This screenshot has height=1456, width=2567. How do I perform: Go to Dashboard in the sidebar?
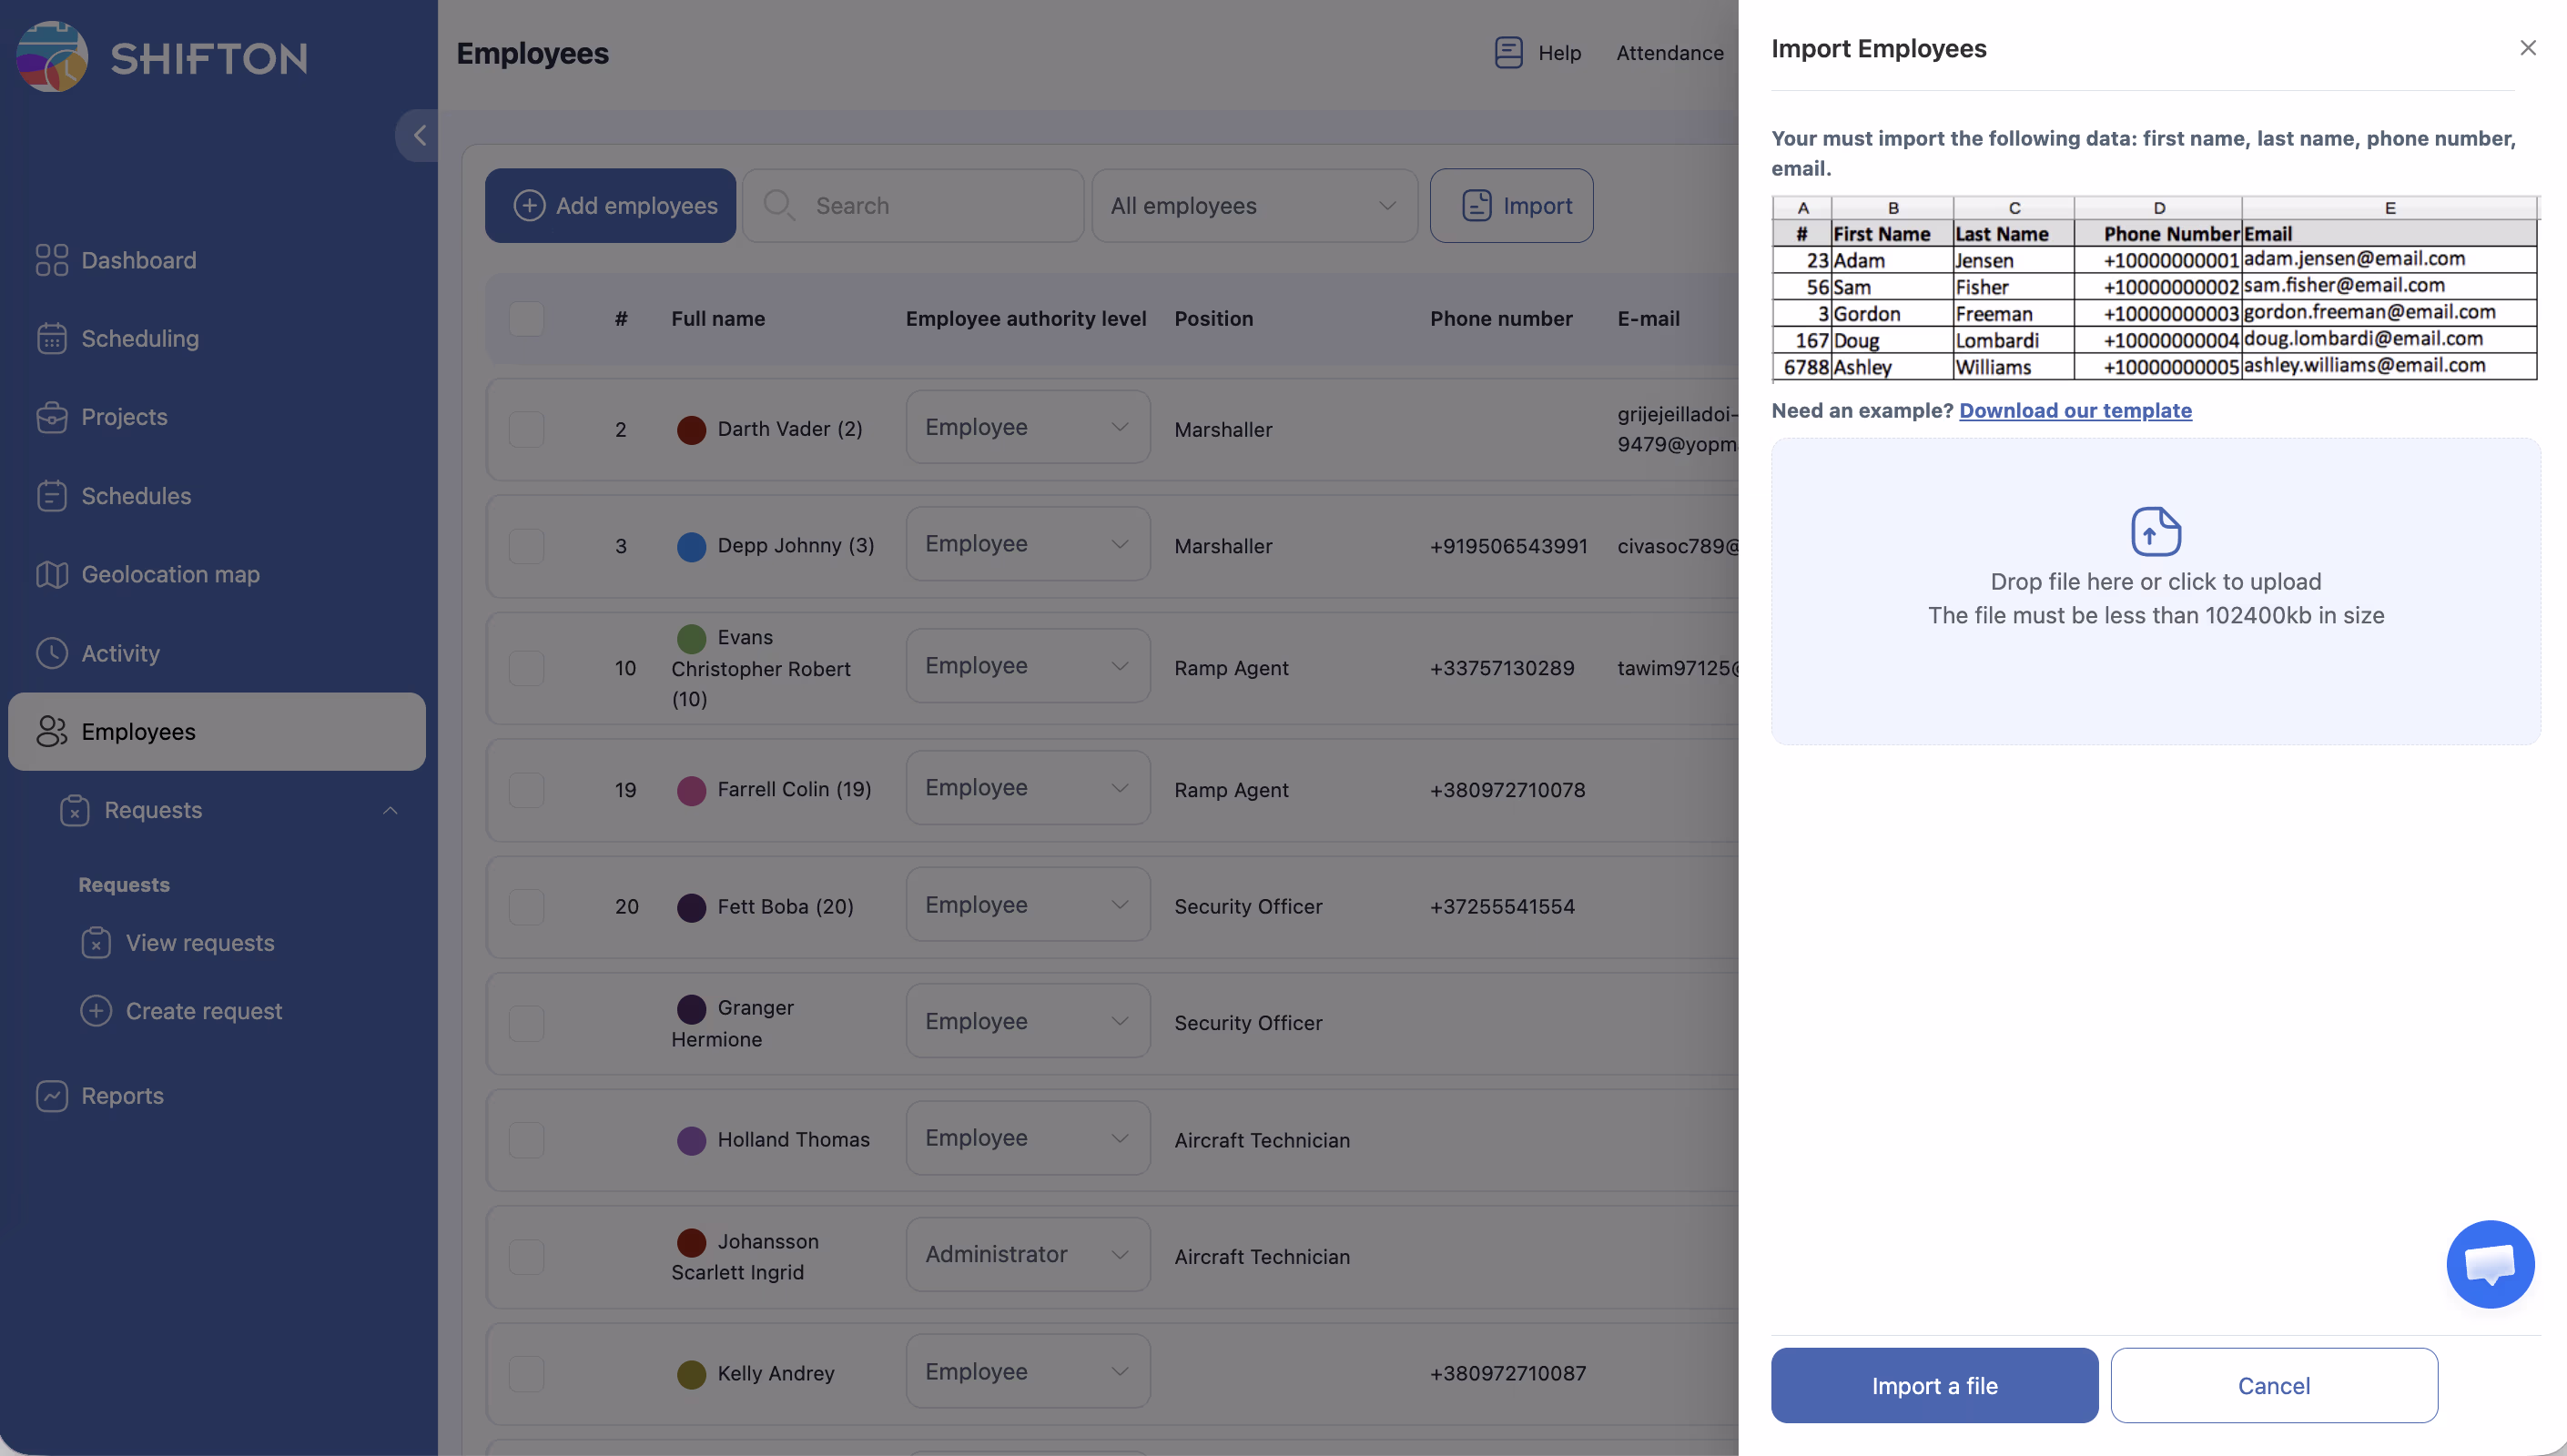pyautogui.click(x=138, y=260)
